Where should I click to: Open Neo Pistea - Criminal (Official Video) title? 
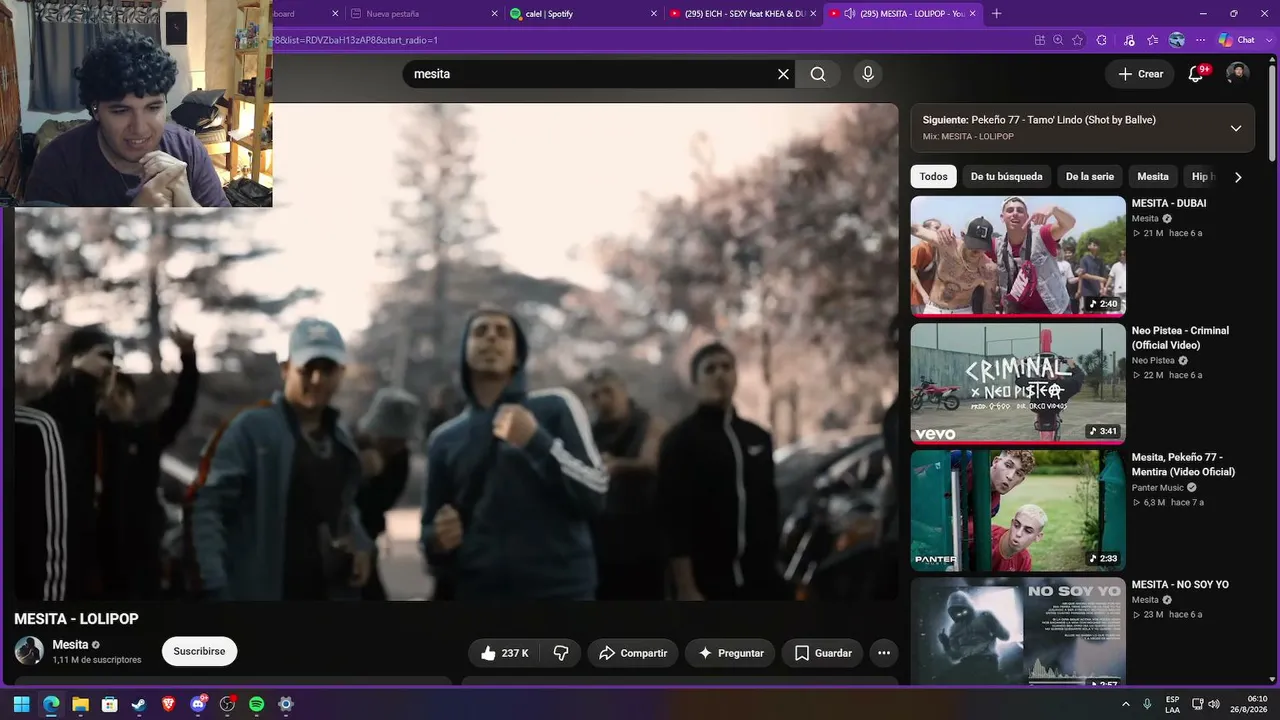click(x=1180, y=338)
